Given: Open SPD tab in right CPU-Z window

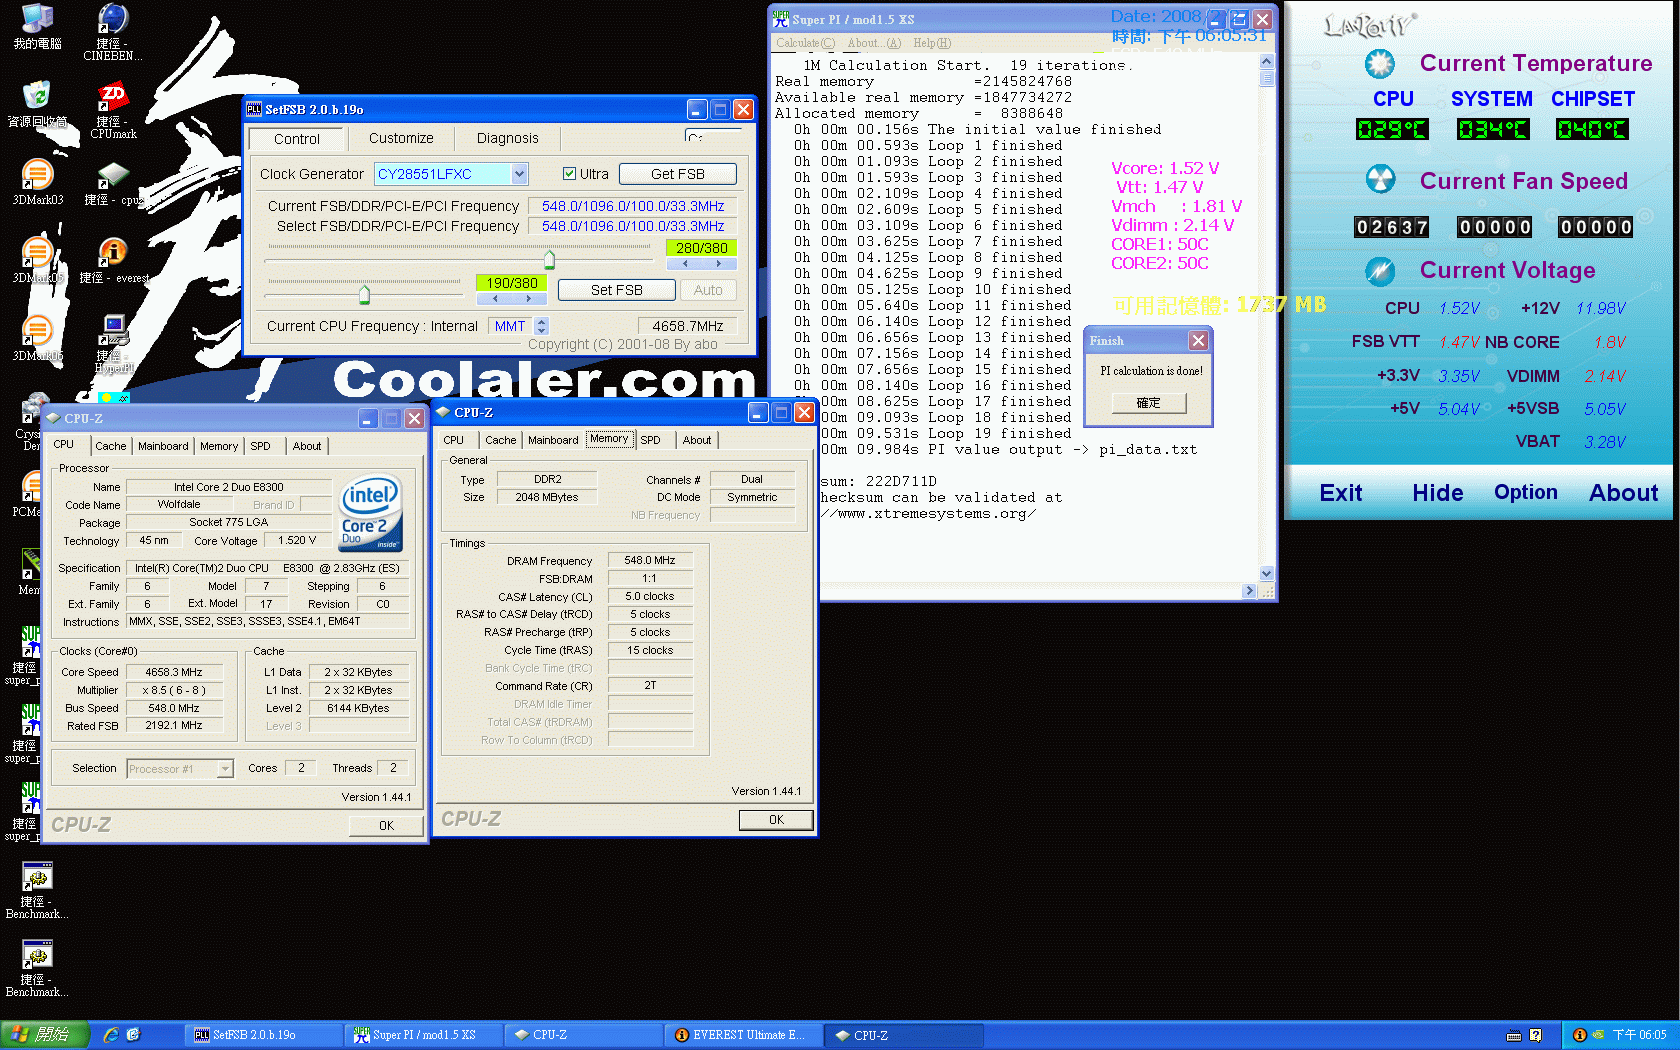Looking at the screenshot, I should pyautogui.click(x=651, y=440).
